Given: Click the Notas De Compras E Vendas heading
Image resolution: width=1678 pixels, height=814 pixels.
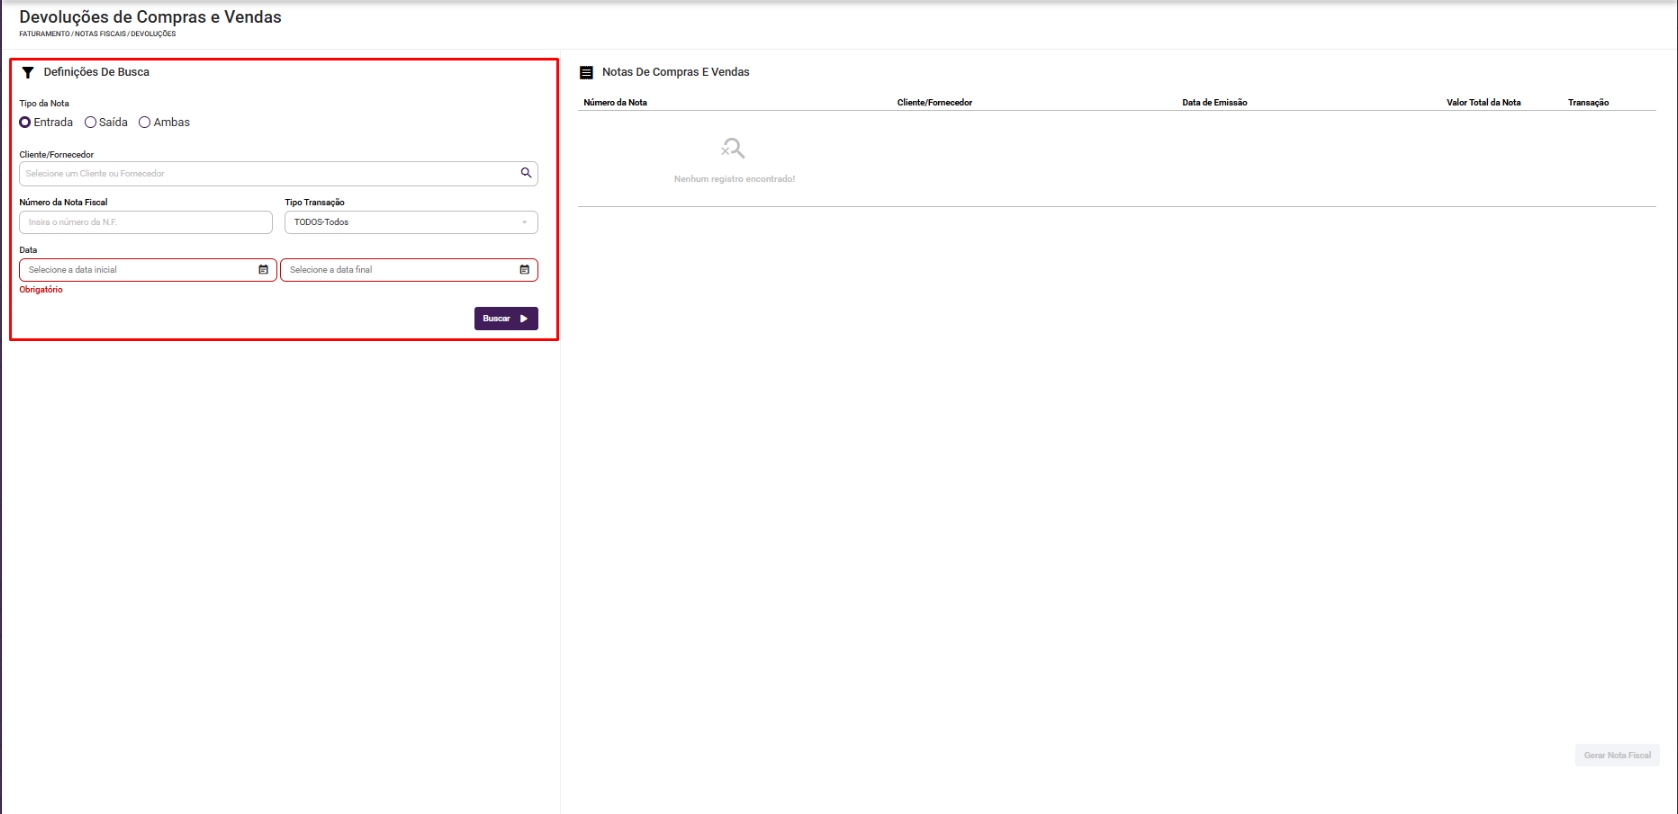Looking at the screenshot, I should coord(676,72).
